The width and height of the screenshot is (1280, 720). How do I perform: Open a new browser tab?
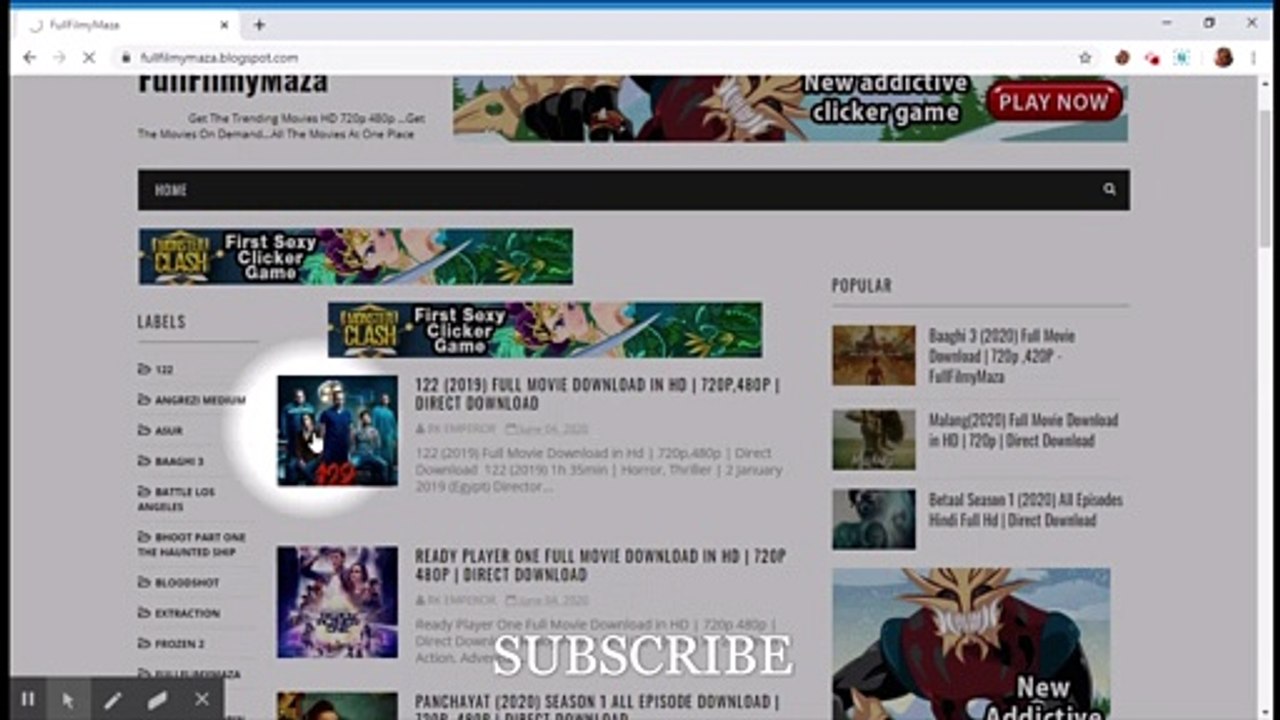[x=259, y=24]
